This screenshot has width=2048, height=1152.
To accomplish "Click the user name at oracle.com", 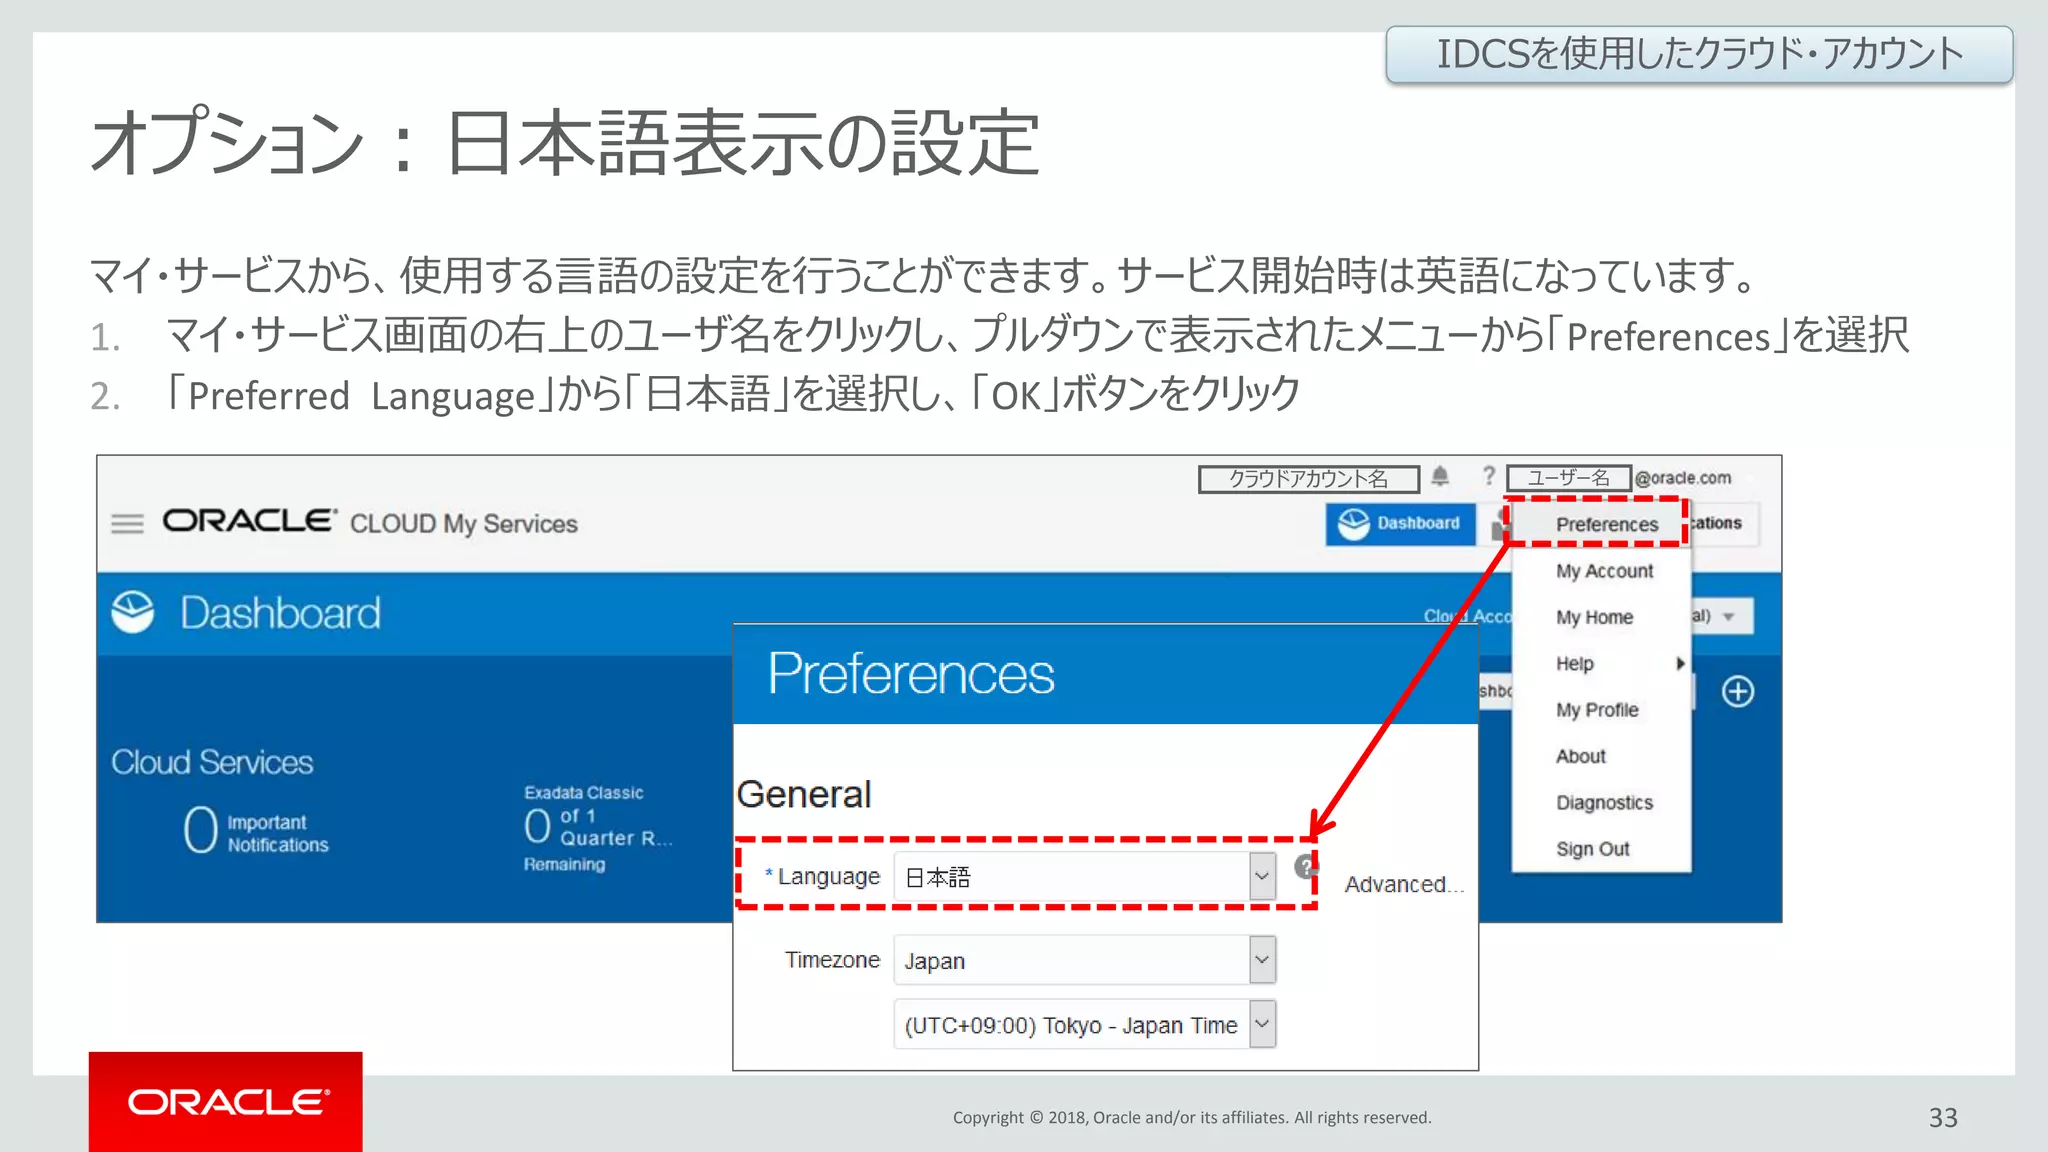I will 1619,478.
